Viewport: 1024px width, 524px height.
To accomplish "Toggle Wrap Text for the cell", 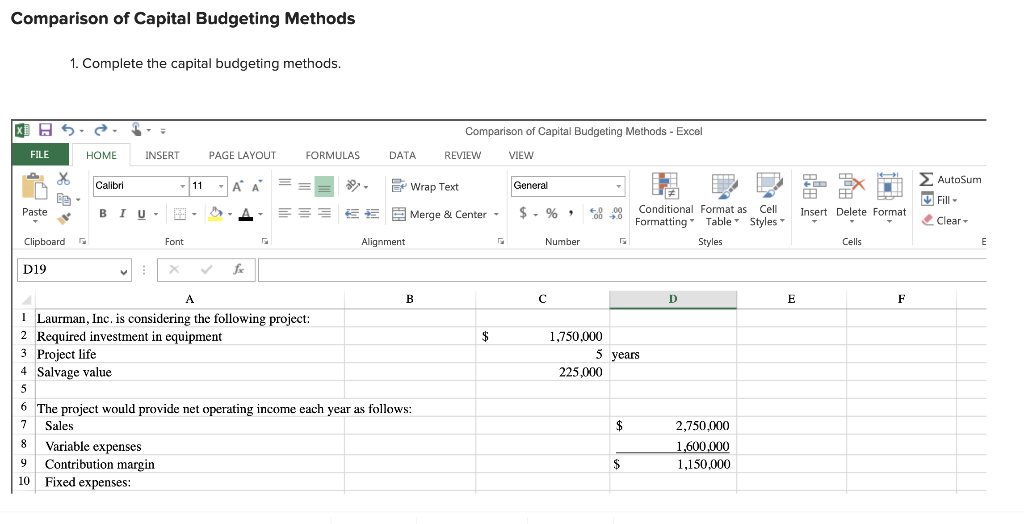I will [x=425, y=186].
